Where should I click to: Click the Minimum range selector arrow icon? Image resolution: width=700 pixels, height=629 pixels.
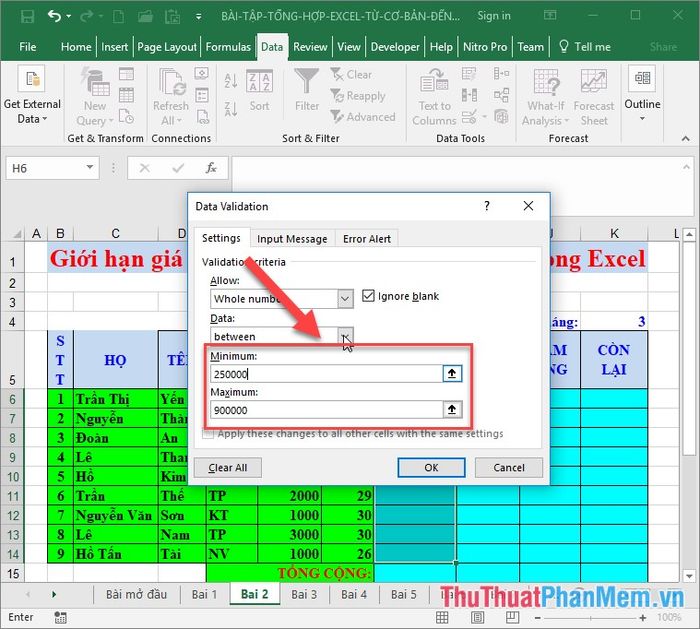[x=452, y=374]
